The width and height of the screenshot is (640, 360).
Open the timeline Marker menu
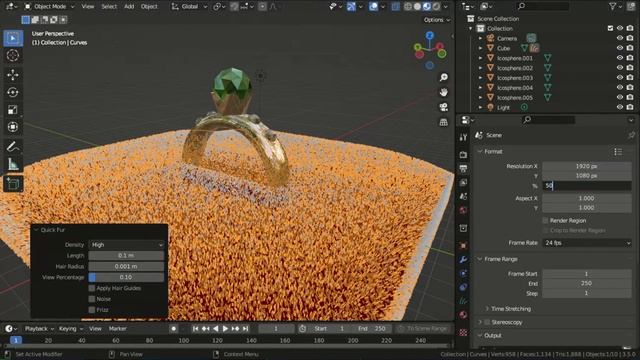tap(118, 329)
